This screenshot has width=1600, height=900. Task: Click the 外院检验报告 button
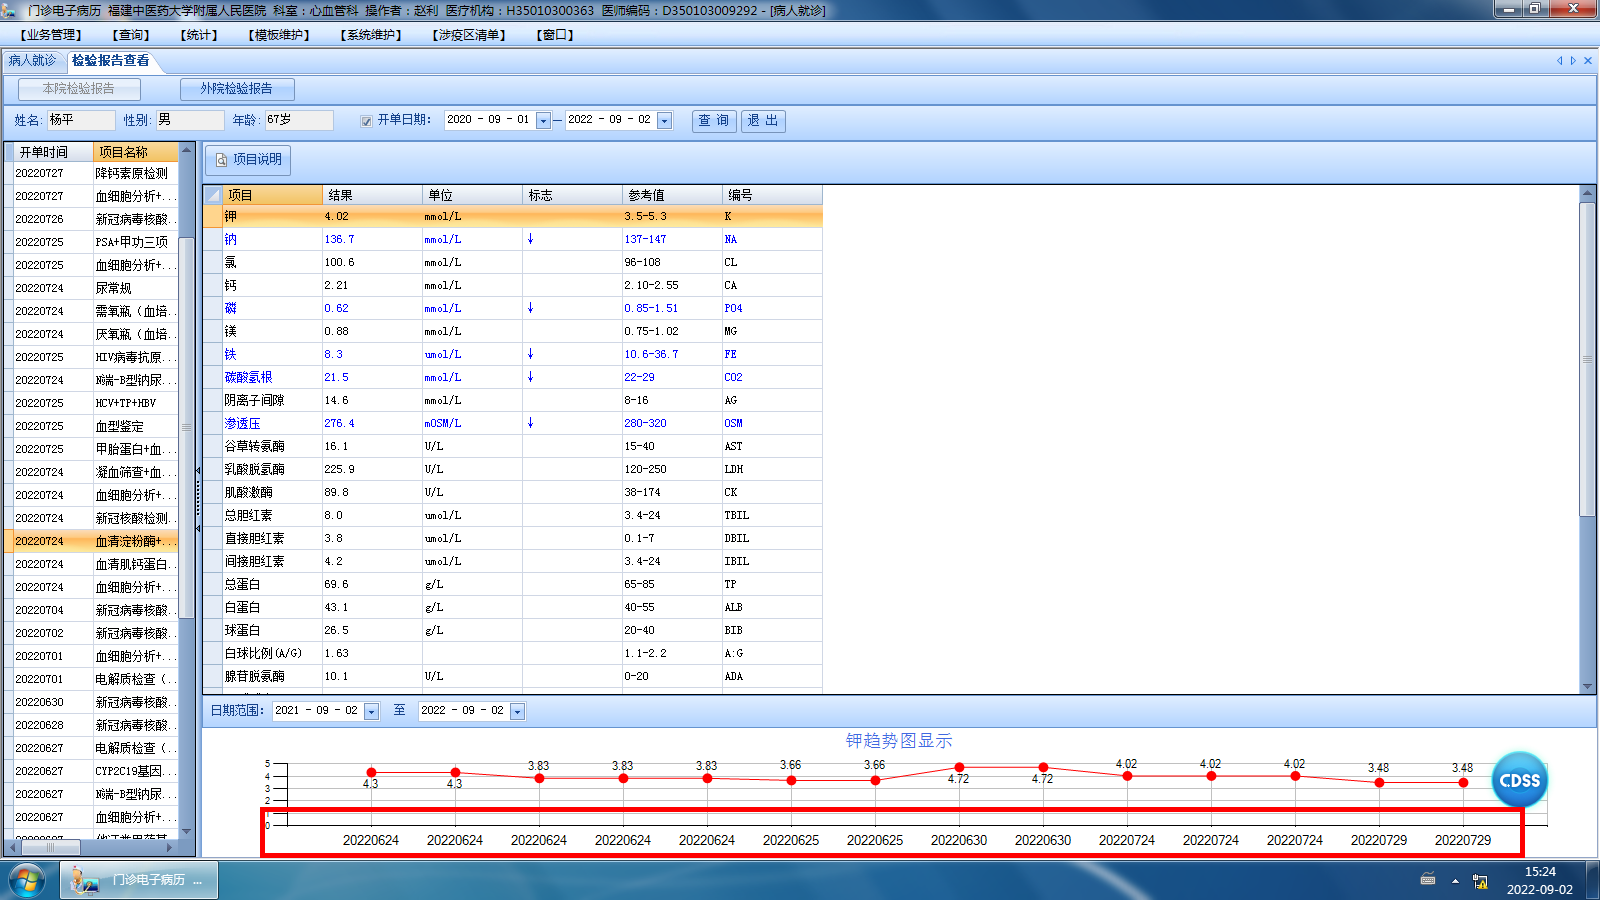point(237,89)
